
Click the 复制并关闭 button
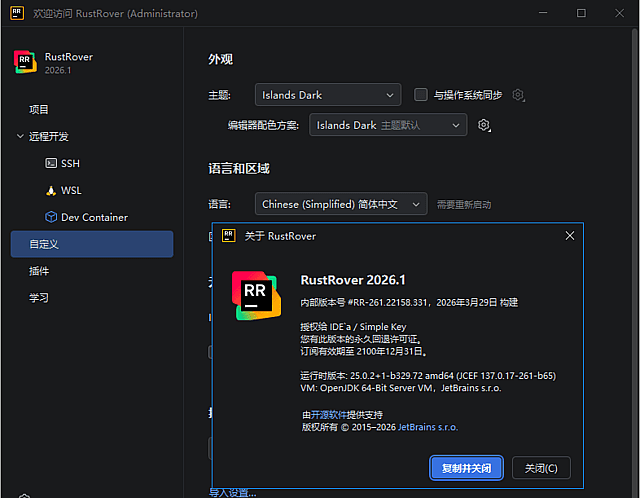tap(466, 468)
